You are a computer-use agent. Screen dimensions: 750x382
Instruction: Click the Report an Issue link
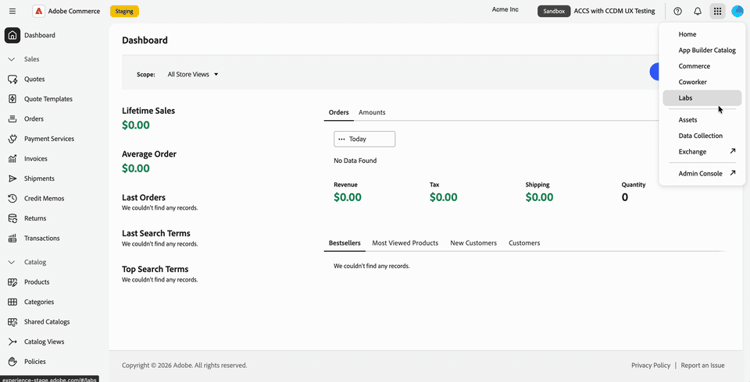(703, 365)
